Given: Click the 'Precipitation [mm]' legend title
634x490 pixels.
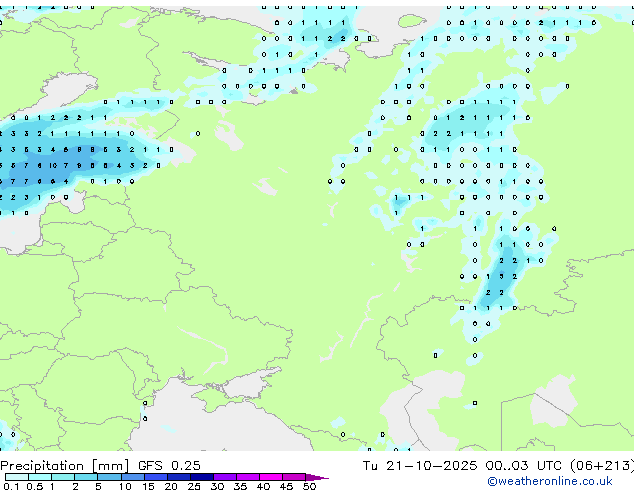Looking at the screenshot, I should click(x=65, y=466).
